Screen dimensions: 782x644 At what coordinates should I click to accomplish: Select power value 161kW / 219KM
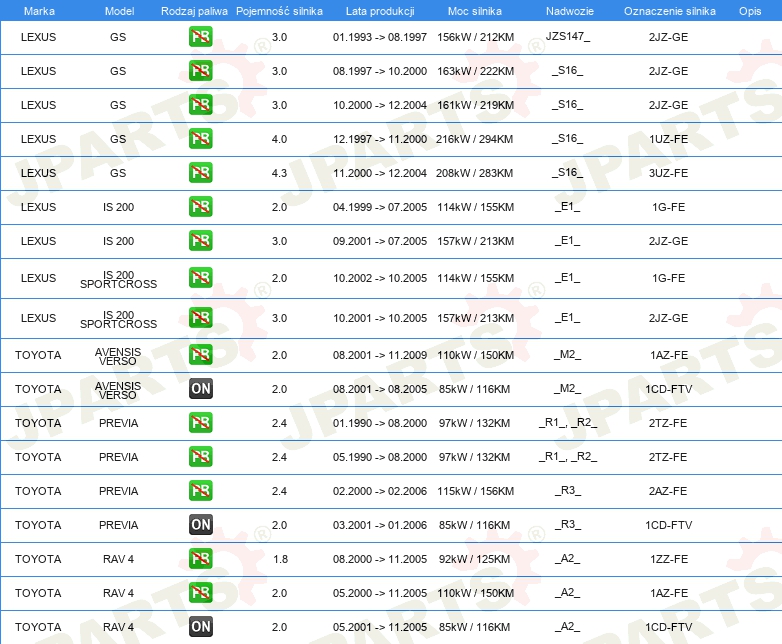coord(475,105)
